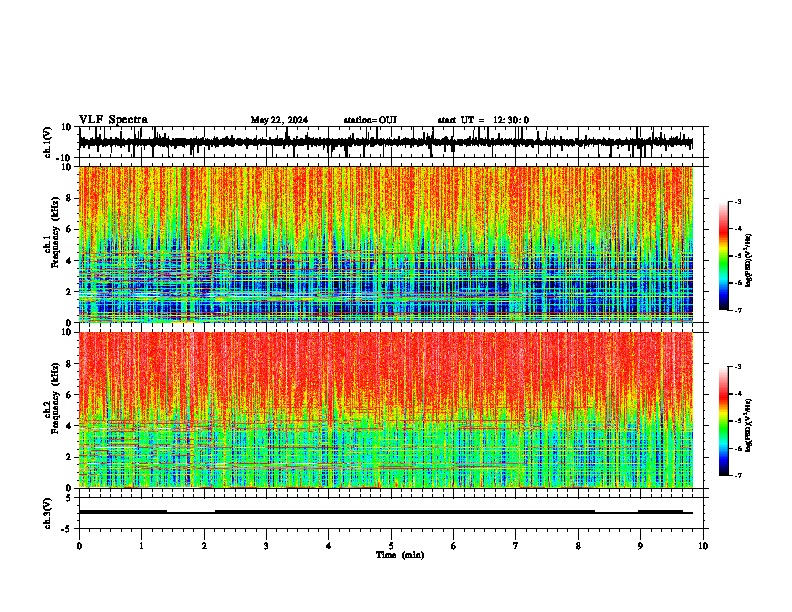
Task: Click time axis tick label "7"
Action: 516,546
